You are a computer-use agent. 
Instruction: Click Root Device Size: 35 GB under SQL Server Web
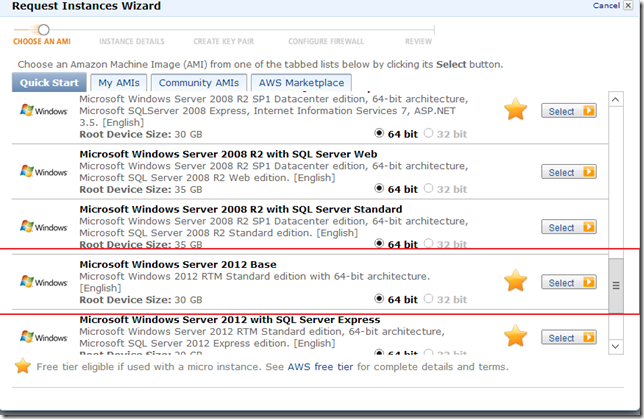141,190
